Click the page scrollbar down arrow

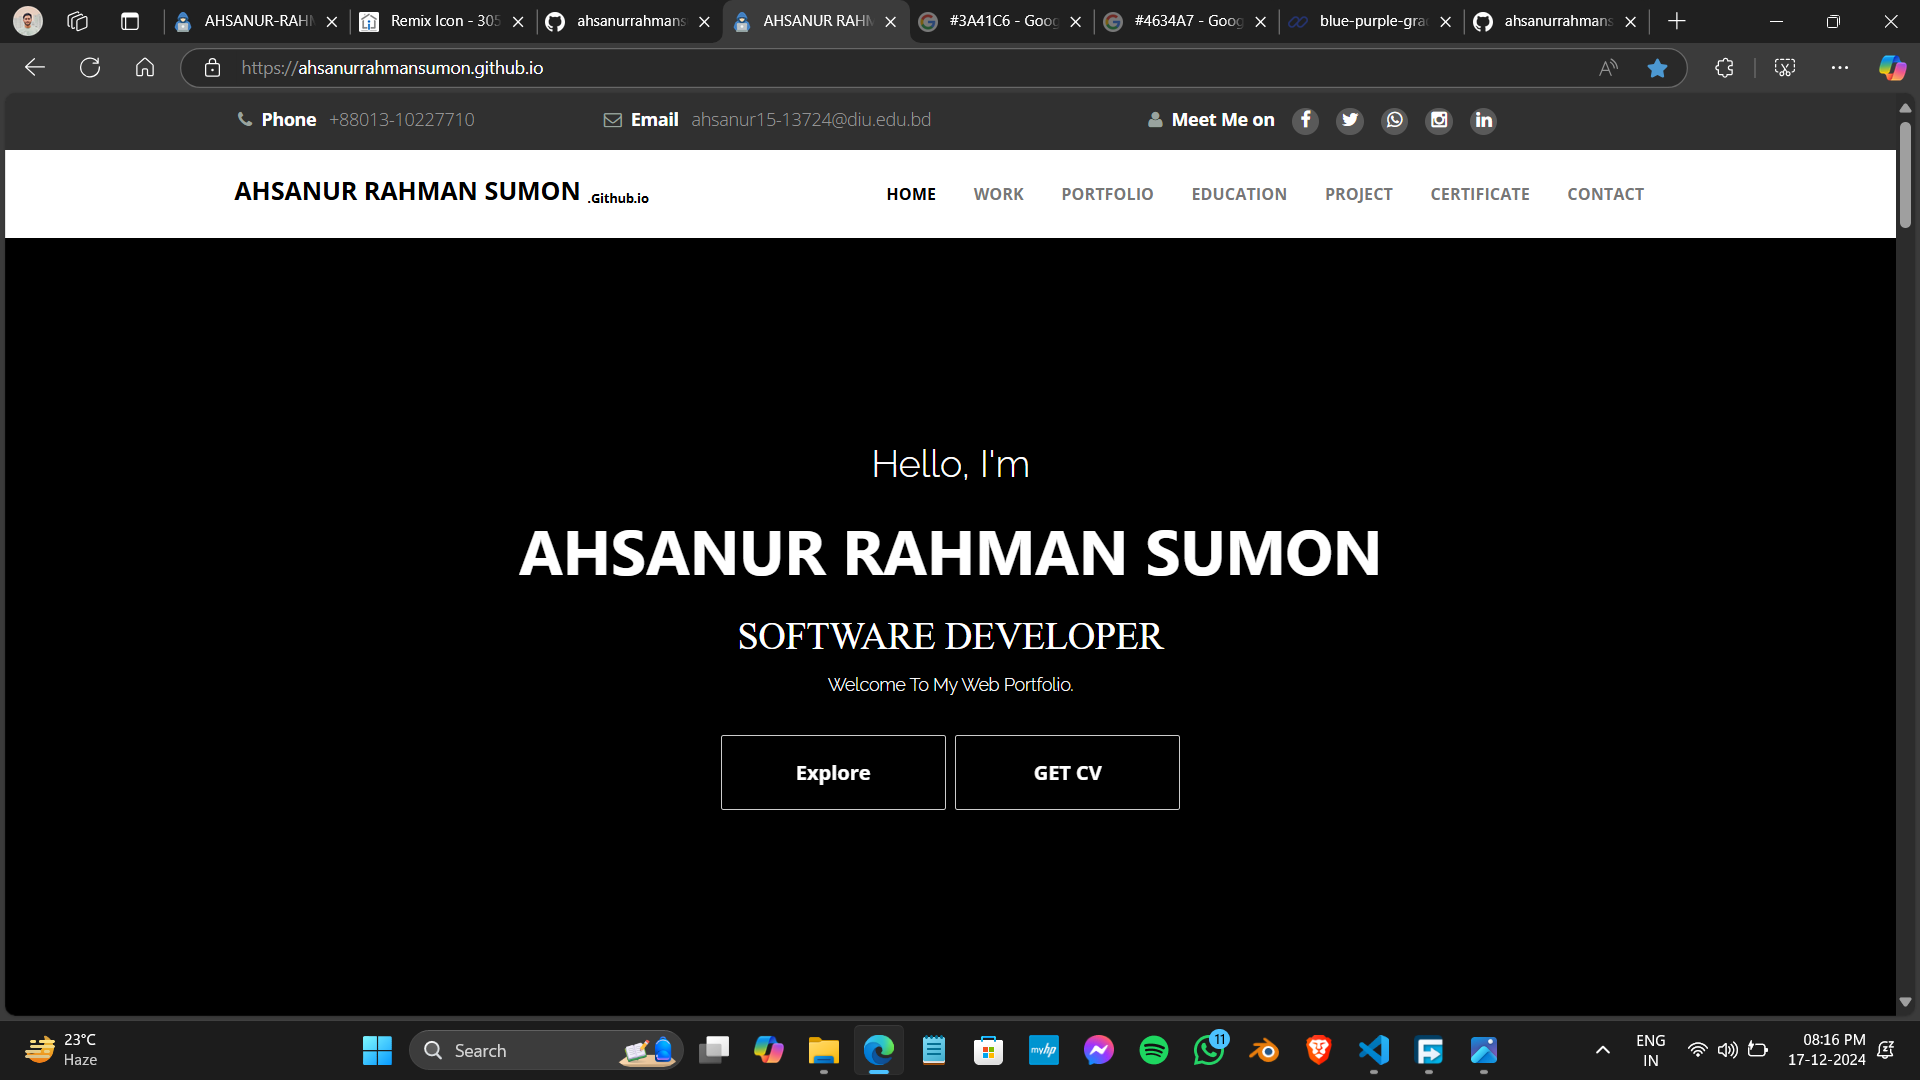coord(1906,1002)
